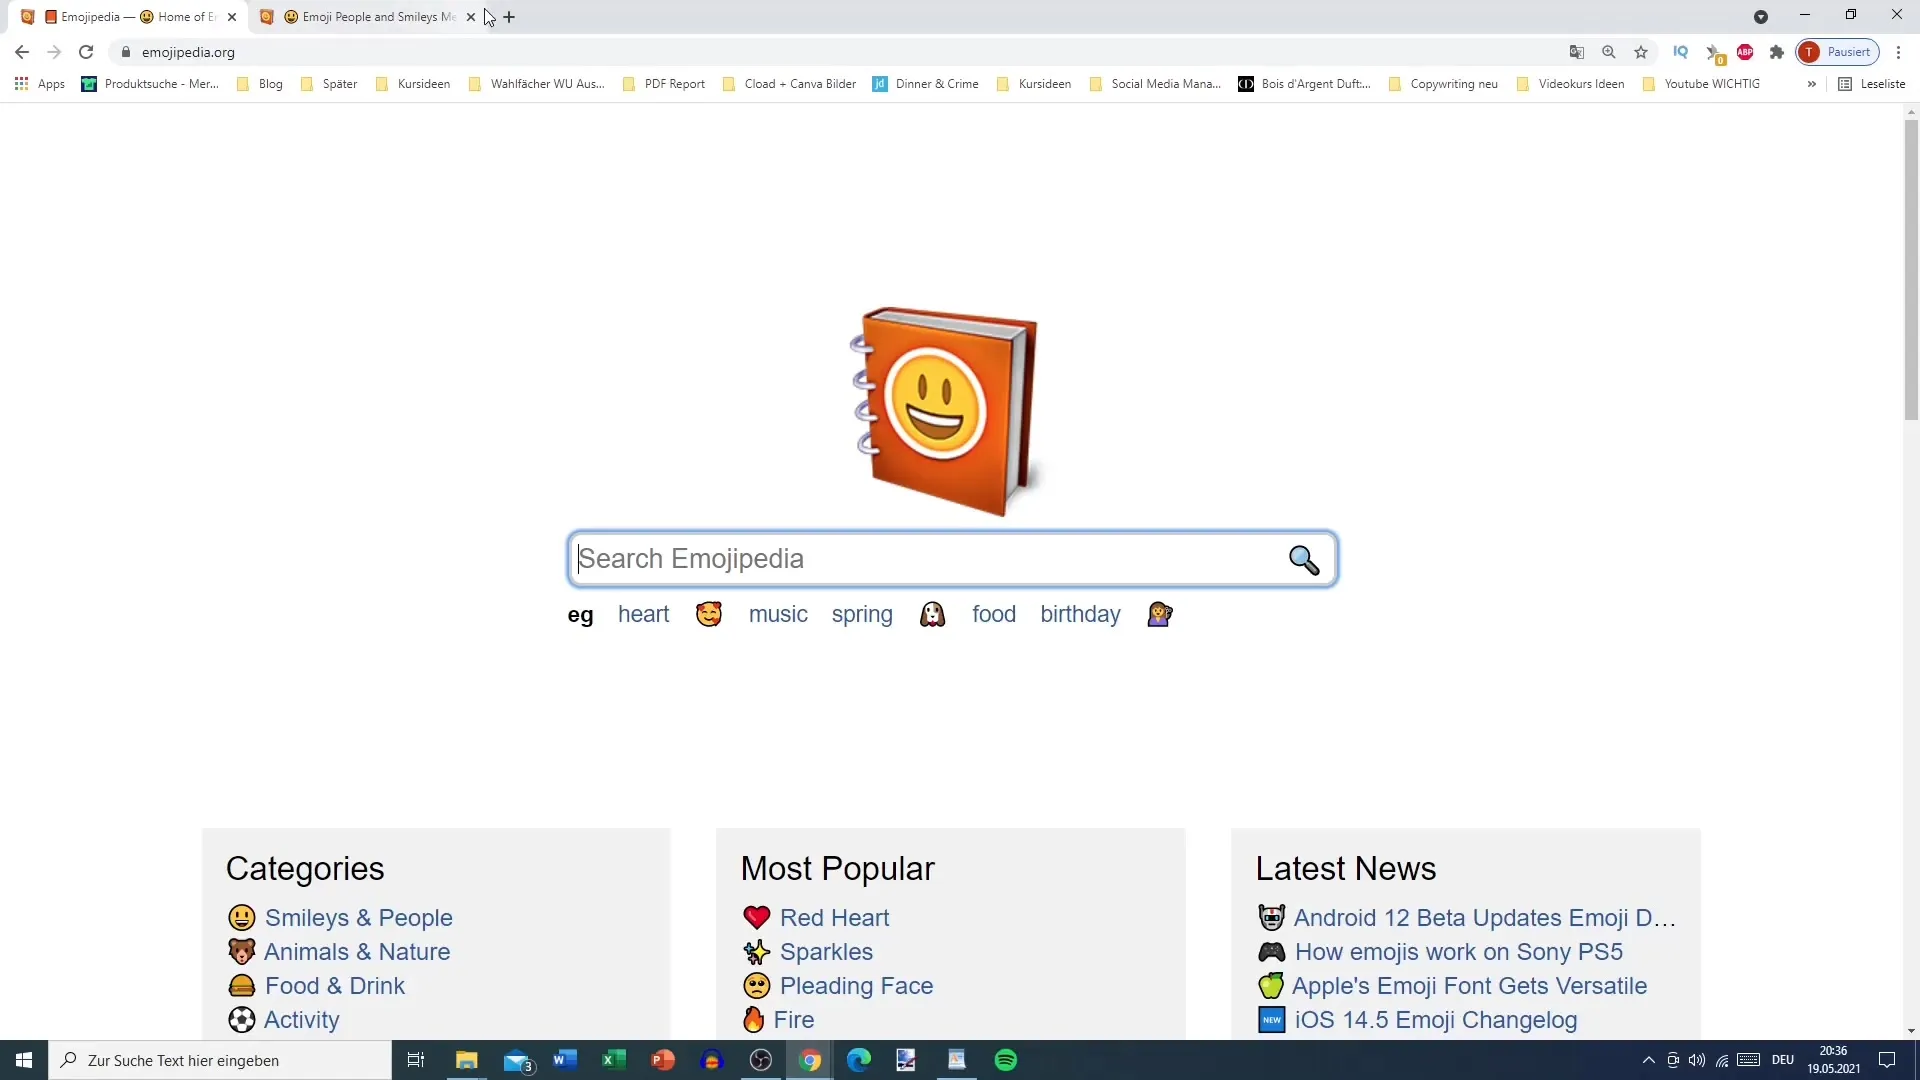Viewport: 1920px width, 1080px height.
Task: Expand the hidden bookmarks chevron
Action: 1812,84
